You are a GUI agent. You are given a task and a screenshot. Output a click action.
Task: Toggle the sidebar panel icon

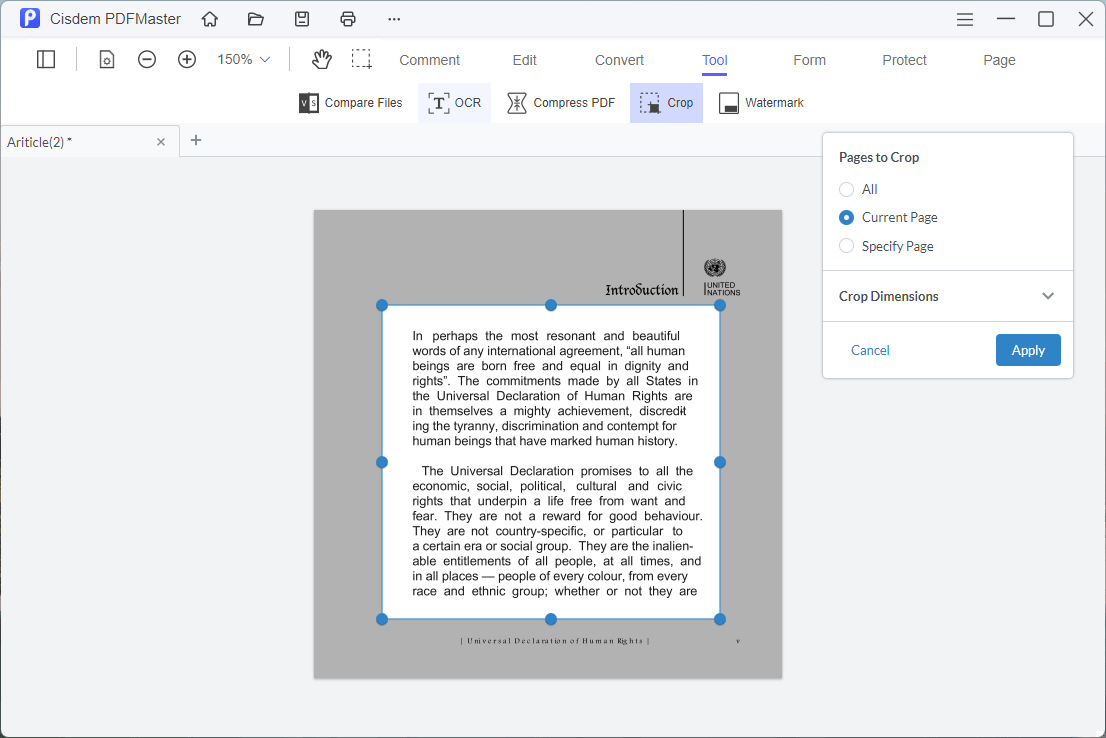click(46, 60)
